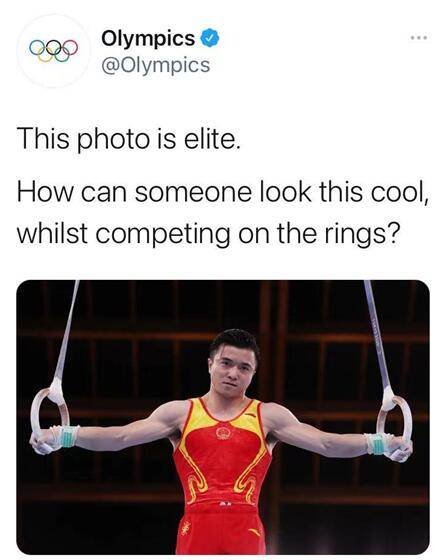Click the left teal wrist guard
The image size is (435, 560).
(69, 436)
